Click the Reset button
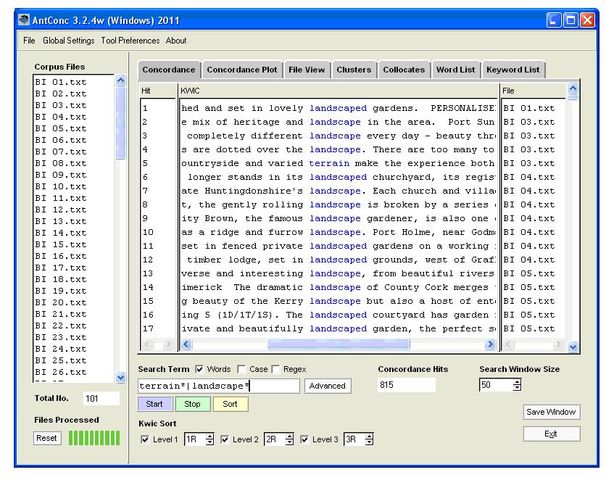 (x=47, y=438)
